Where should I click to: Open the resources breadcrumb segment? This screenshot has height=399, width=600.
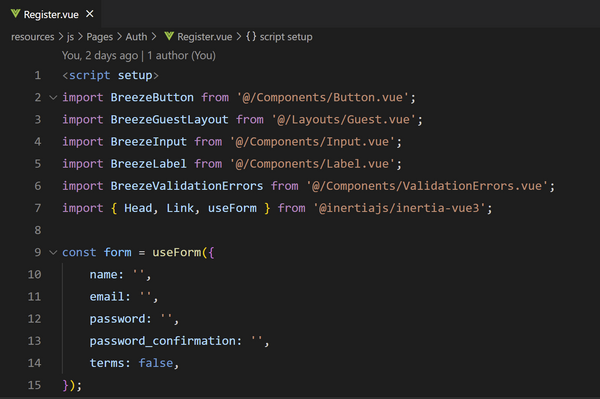pyautogui.click(x=33, y=37)
